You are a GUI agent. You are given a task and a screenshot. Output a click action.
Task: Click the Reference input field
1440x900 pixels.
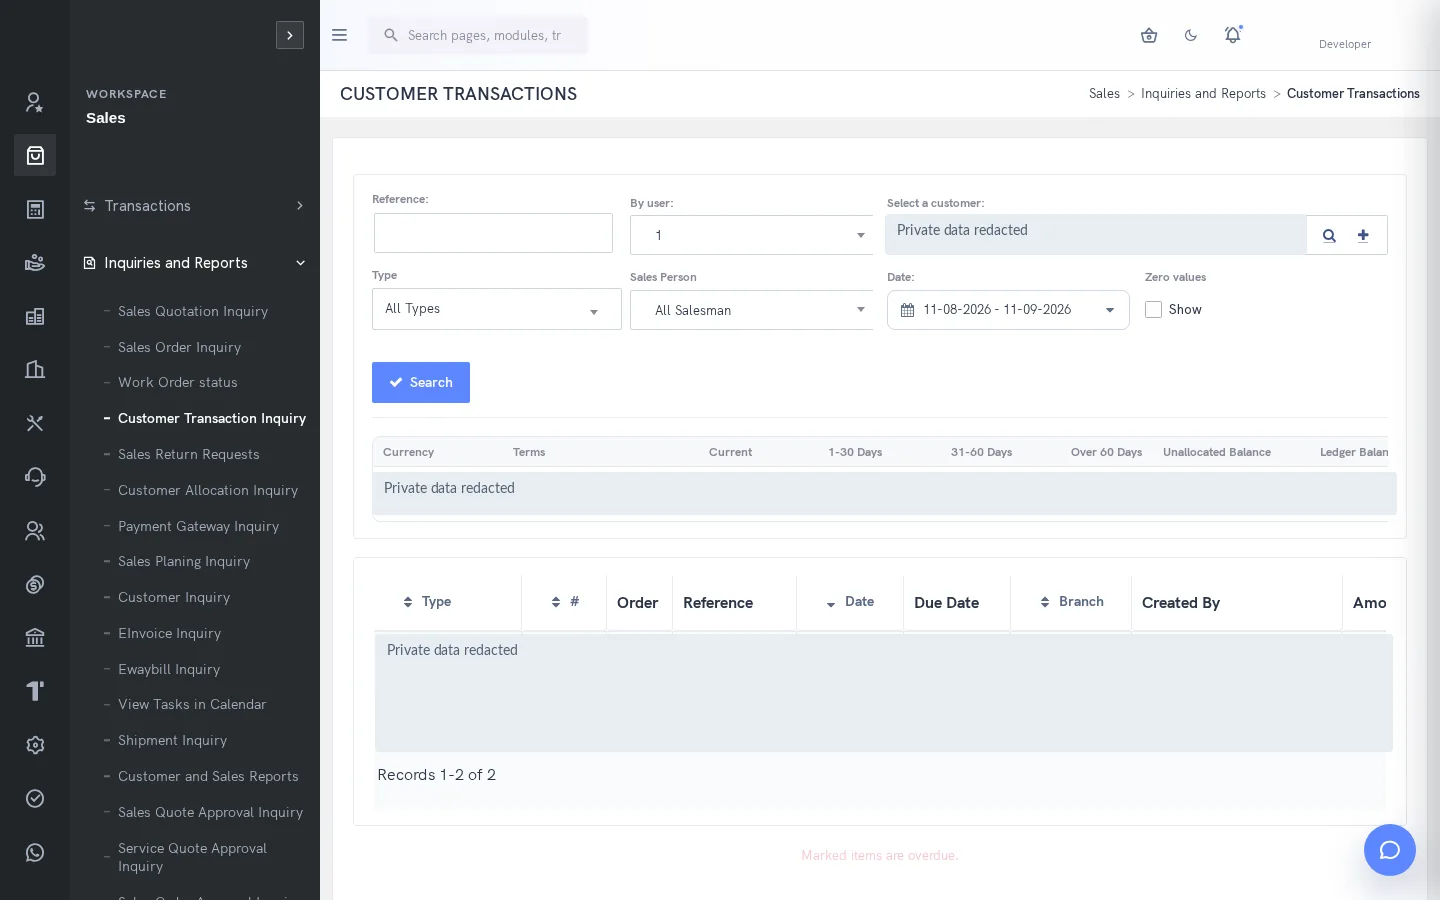click(x=493, y=233)
